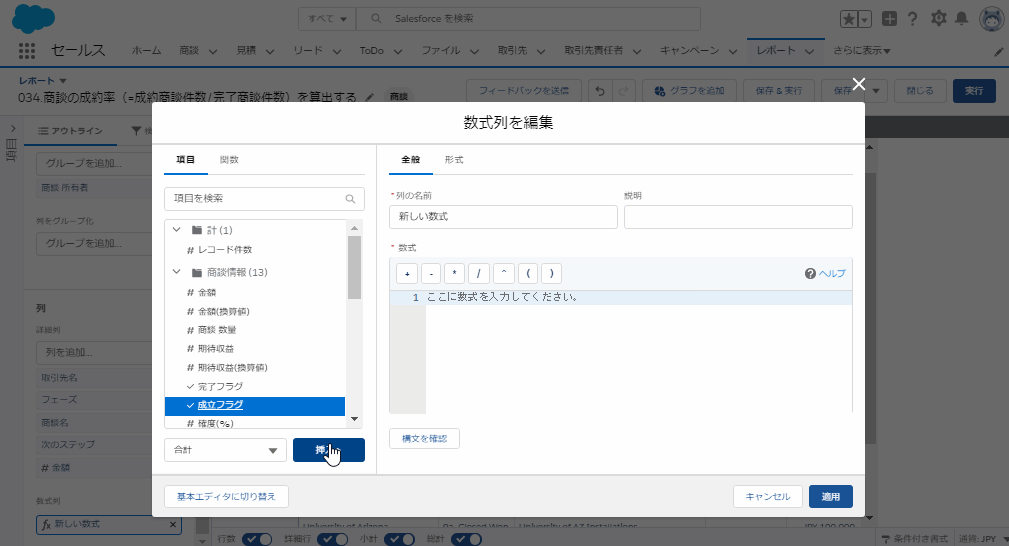The image size is (1009, 546).
Task: Open the global actions plus icon
Action: [x=889, y=19]
